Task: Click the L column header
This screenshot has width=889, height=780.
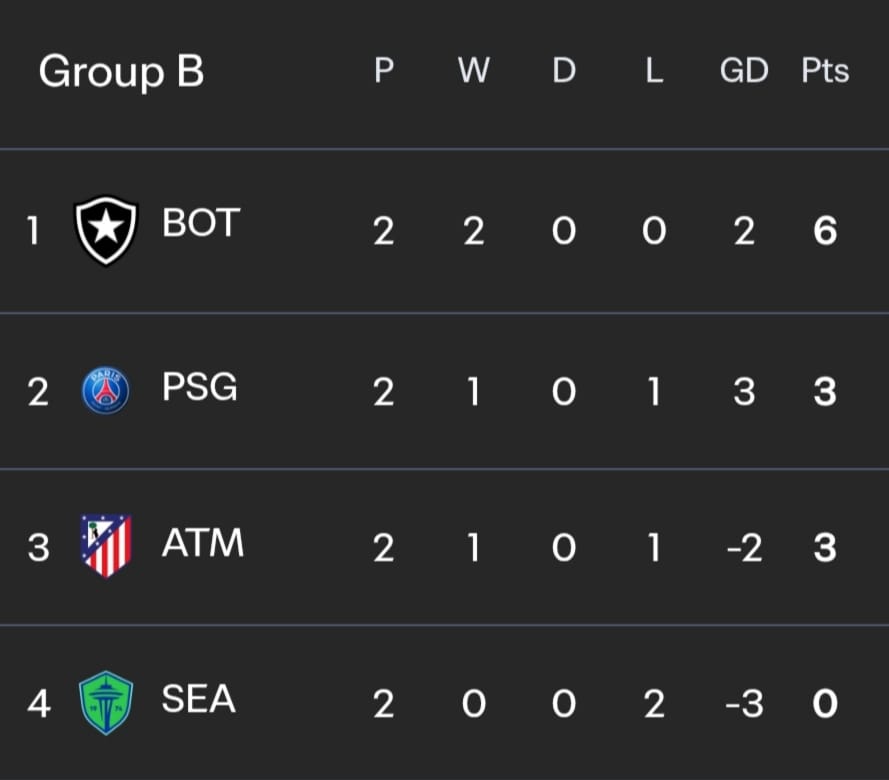Action: (654, 70)
